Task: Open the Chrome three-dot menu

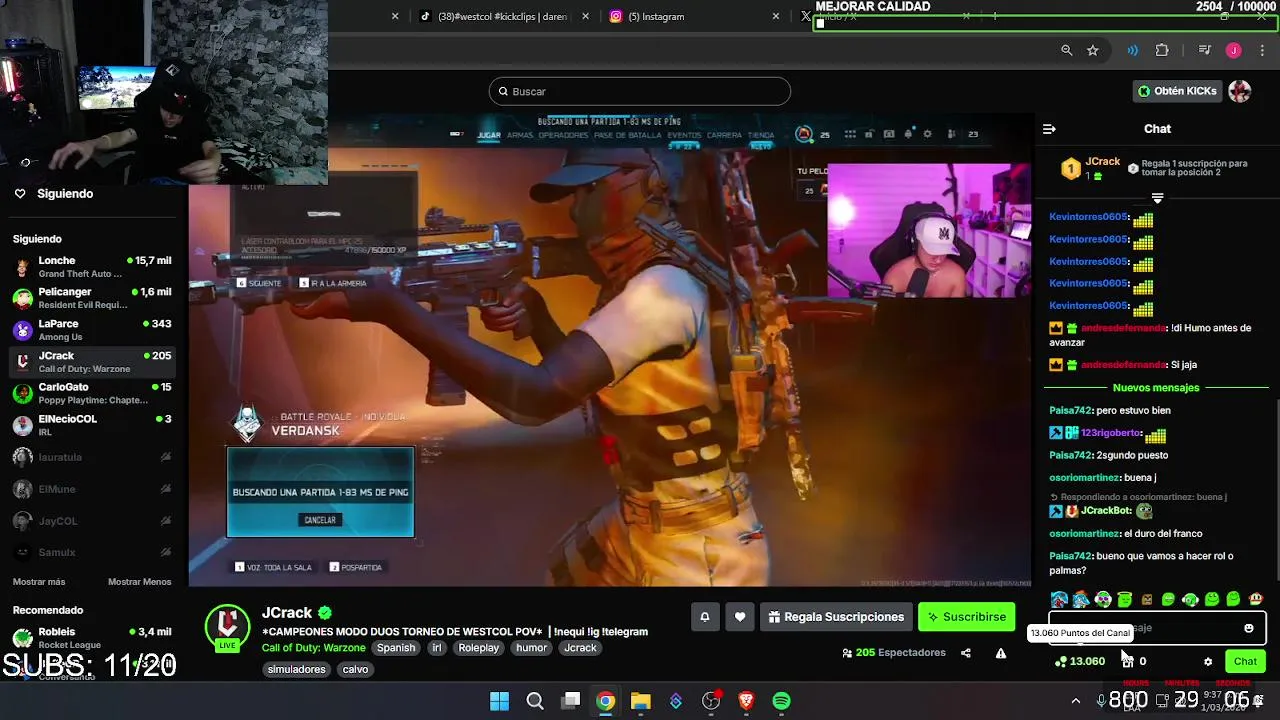Action: click(1260, 50)
